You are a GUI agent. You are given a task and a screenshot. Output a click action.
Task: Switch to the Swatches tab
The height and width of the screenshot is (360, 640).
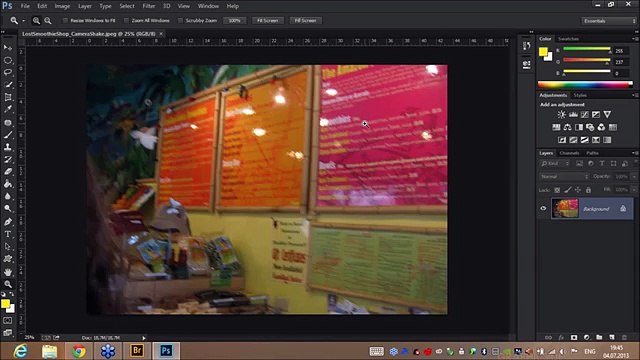pyautogui.click(x=568, y=39)
